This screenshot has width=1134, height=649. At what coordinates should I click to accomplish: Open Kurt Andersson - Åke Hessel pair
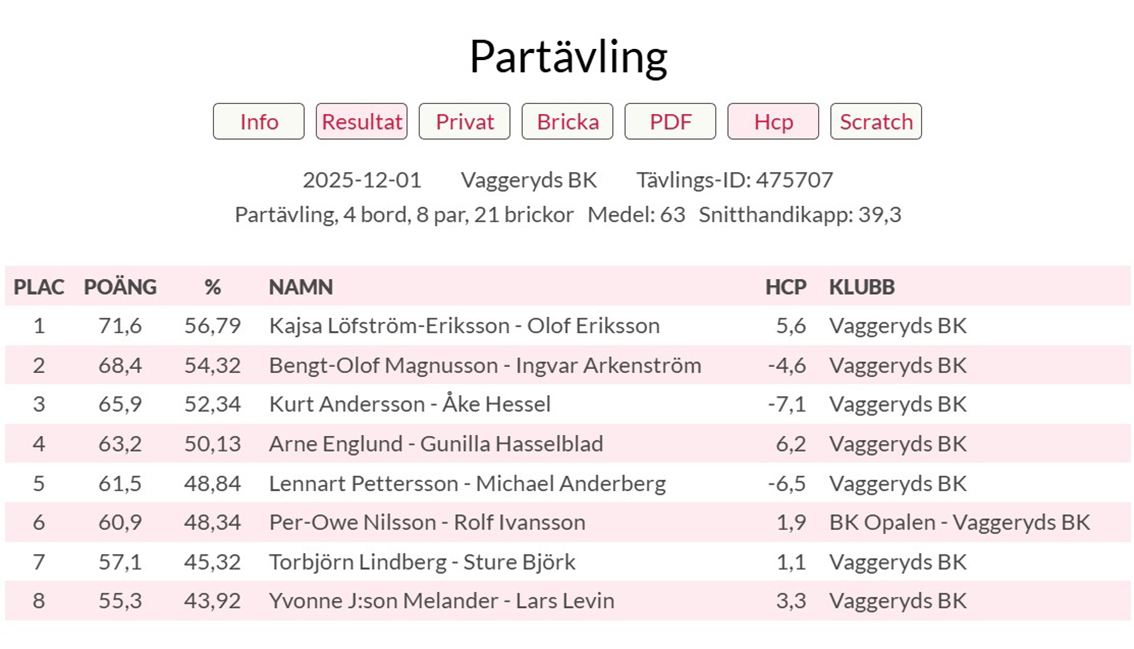point(410,405)
